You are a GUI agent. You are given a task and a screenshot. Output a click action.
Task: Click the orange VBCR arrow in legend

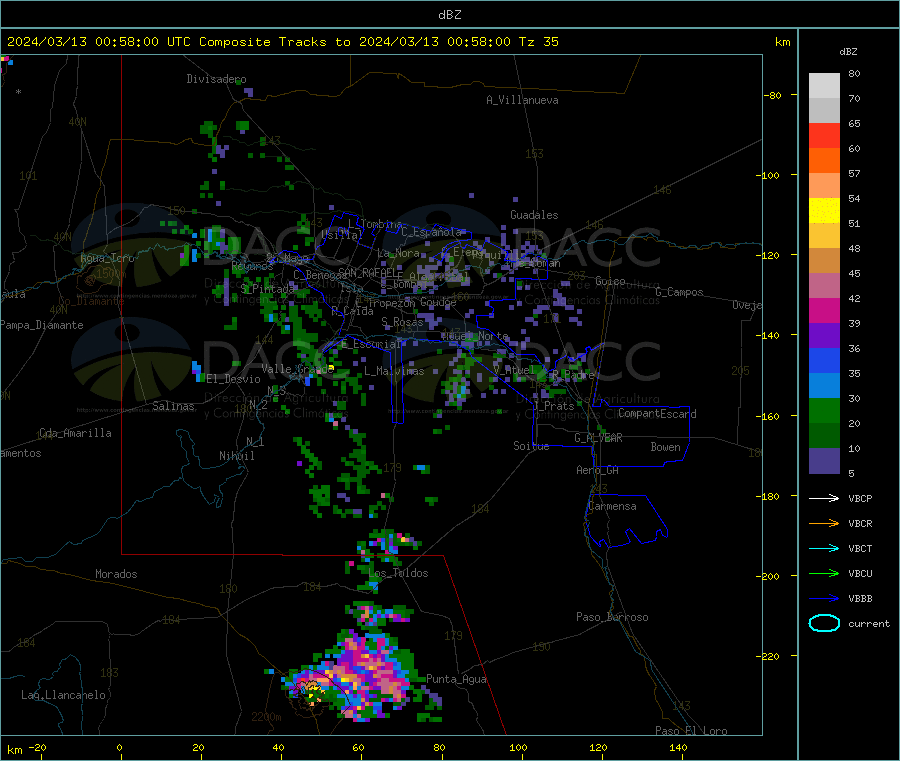click(x=824, y=523)
